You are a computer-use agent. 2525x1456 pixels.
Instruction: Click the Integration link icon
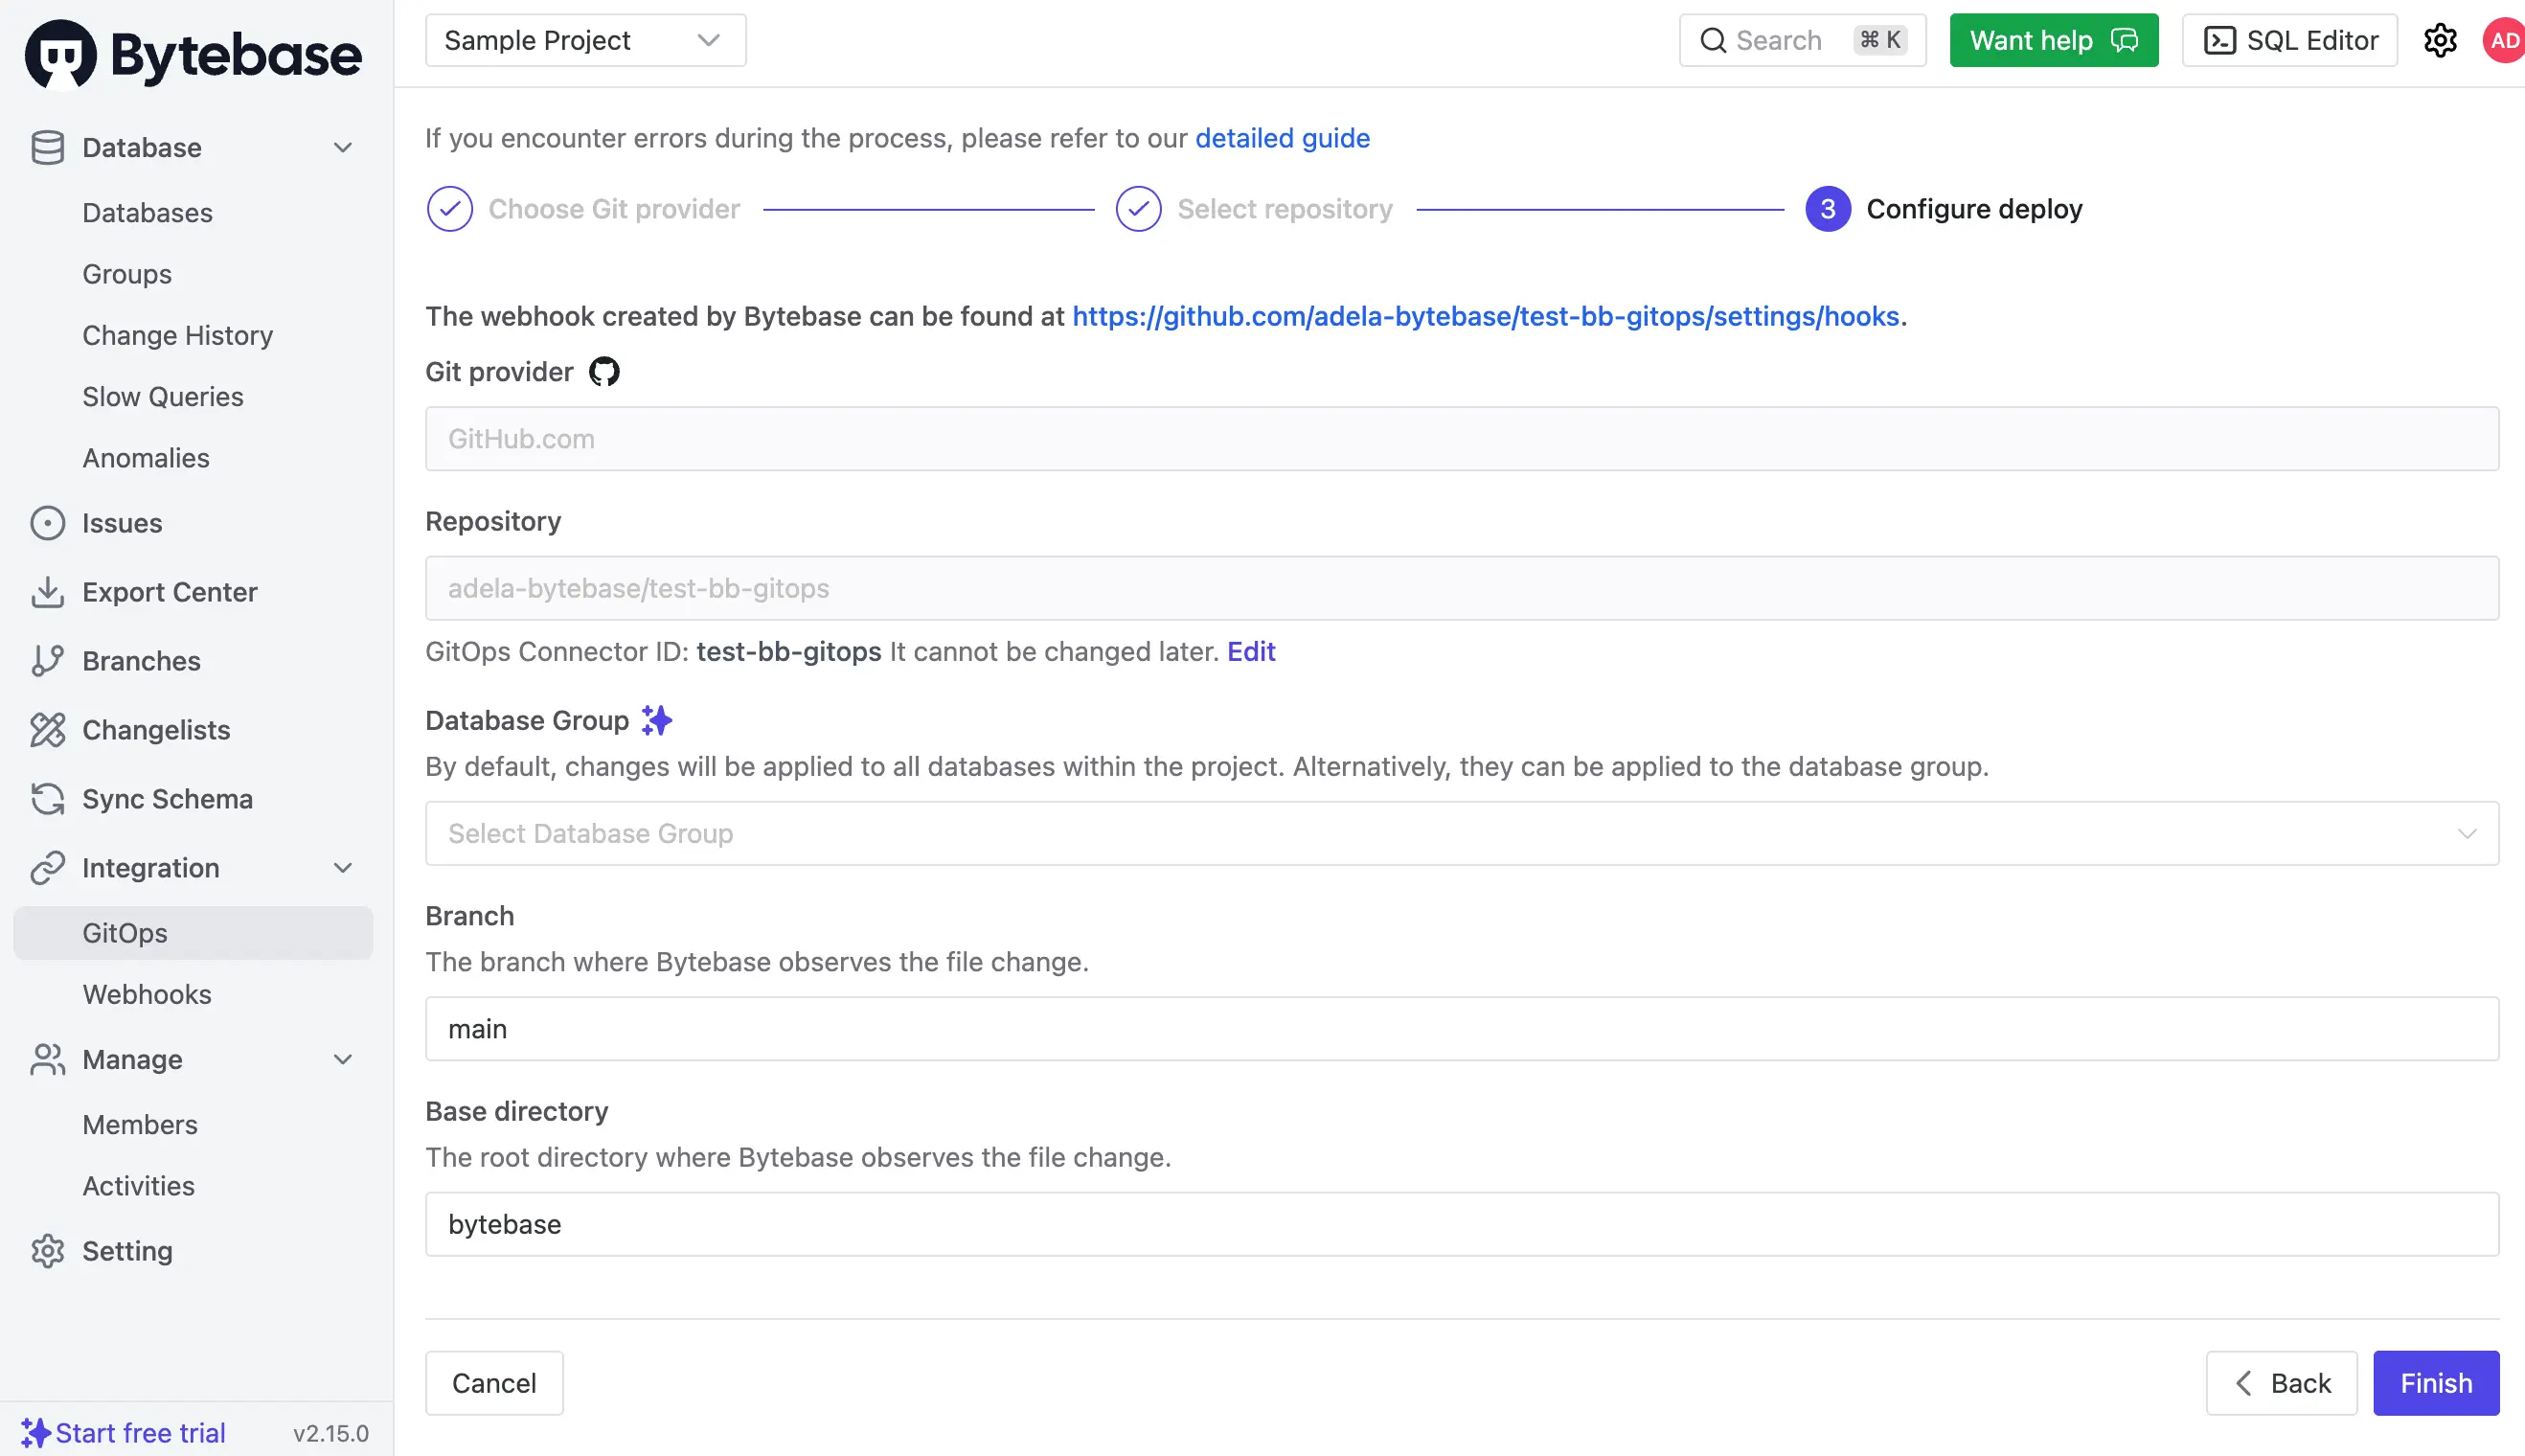pyautogui.click(x=47, y=868)
